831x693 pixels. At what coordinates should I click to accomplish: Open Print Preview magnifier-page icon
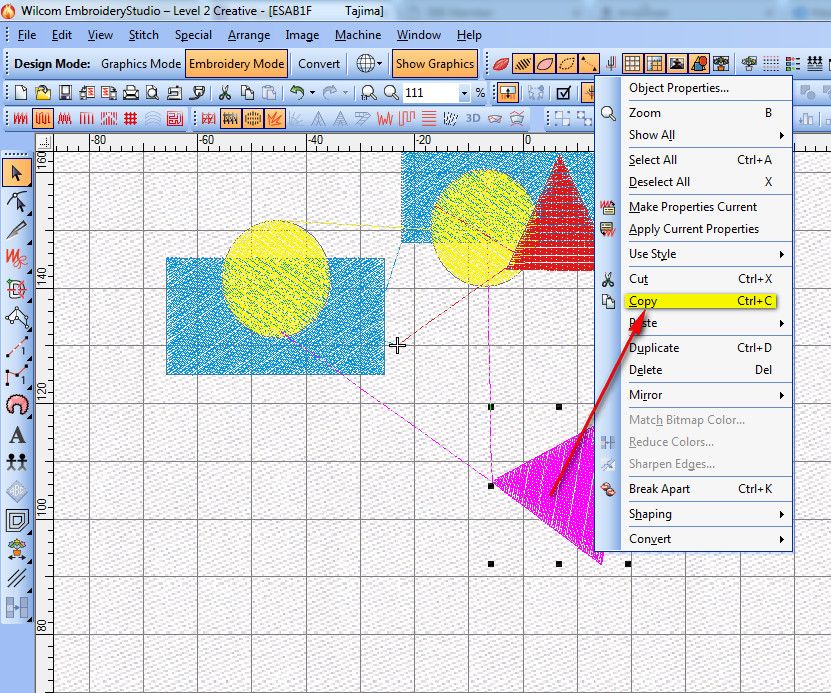coord(153,93)
